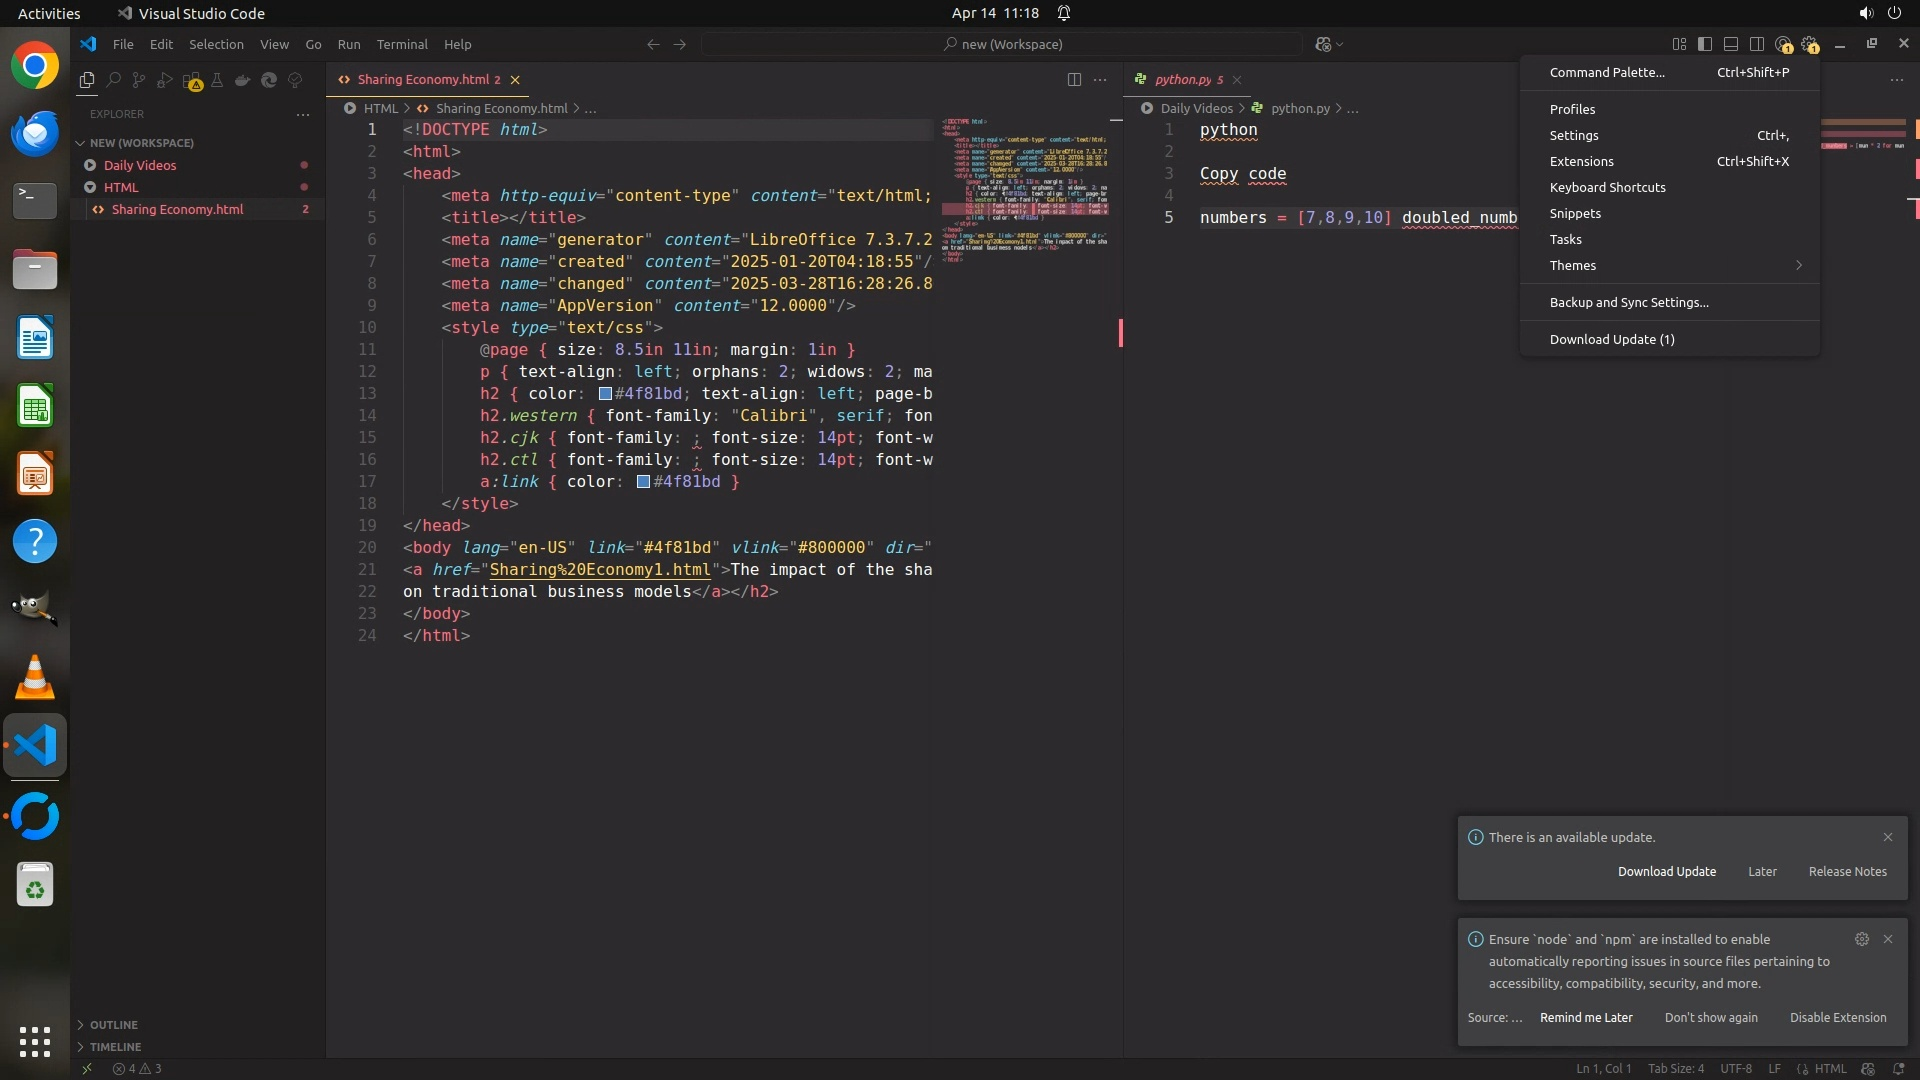Click the Accounts icon in title bar
The height and width of the screenshot is (1080, 1920).
coord(1783,44)
